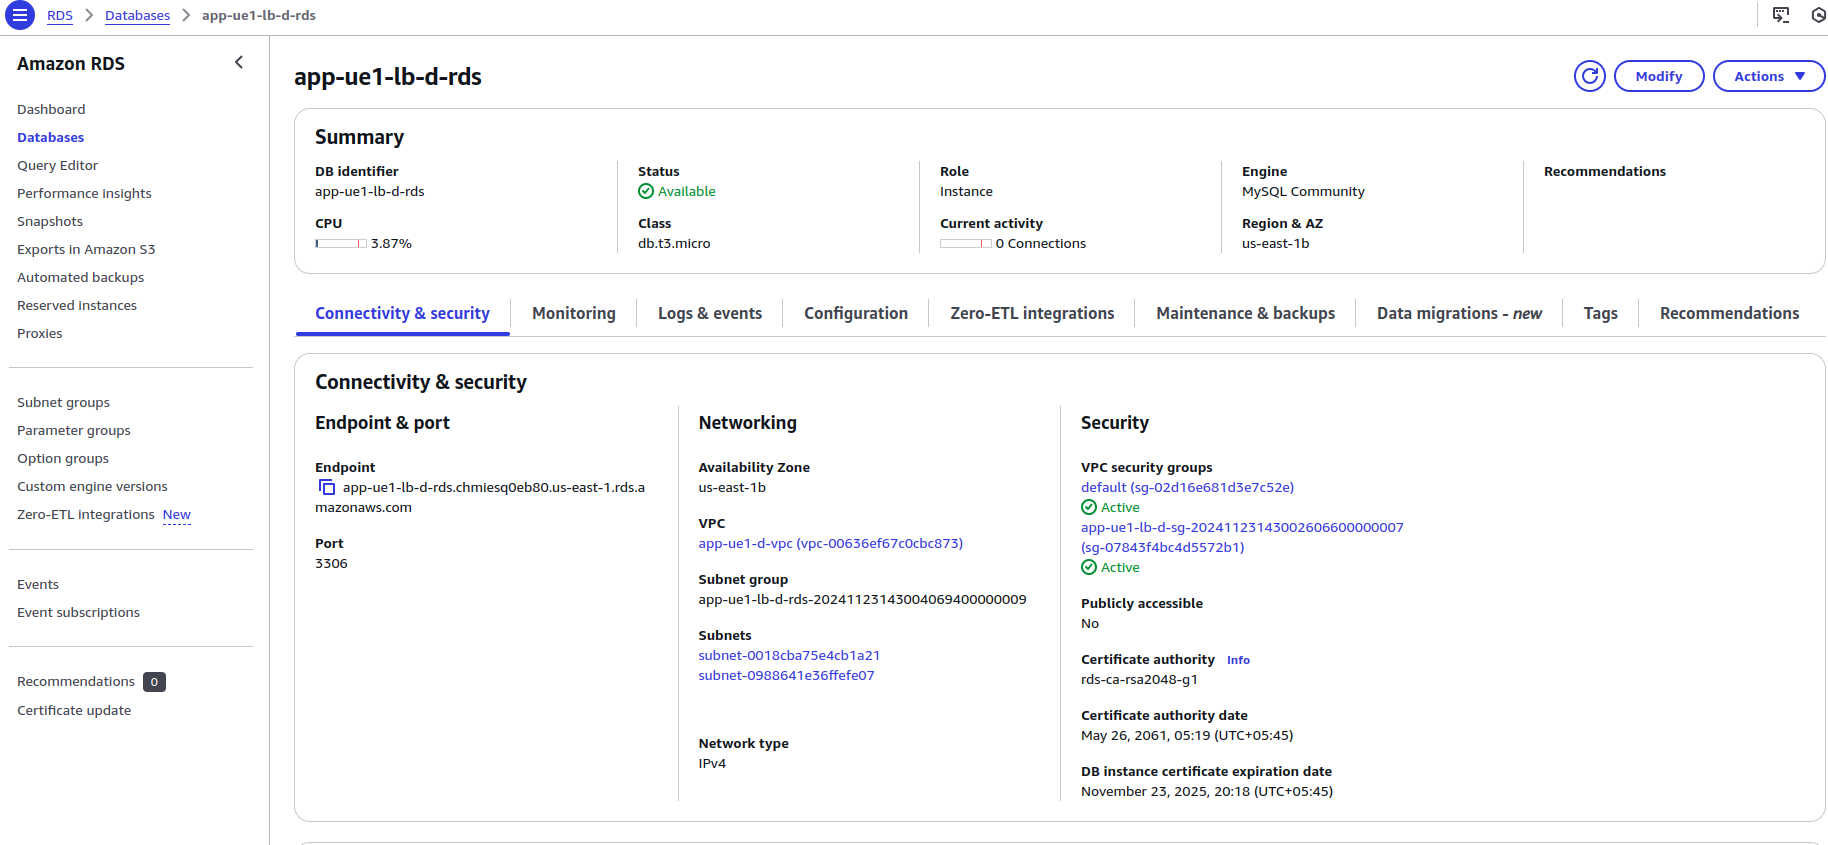Open Custom engine versions
This screenshot has height=845, width=1828.
point(92,486)
